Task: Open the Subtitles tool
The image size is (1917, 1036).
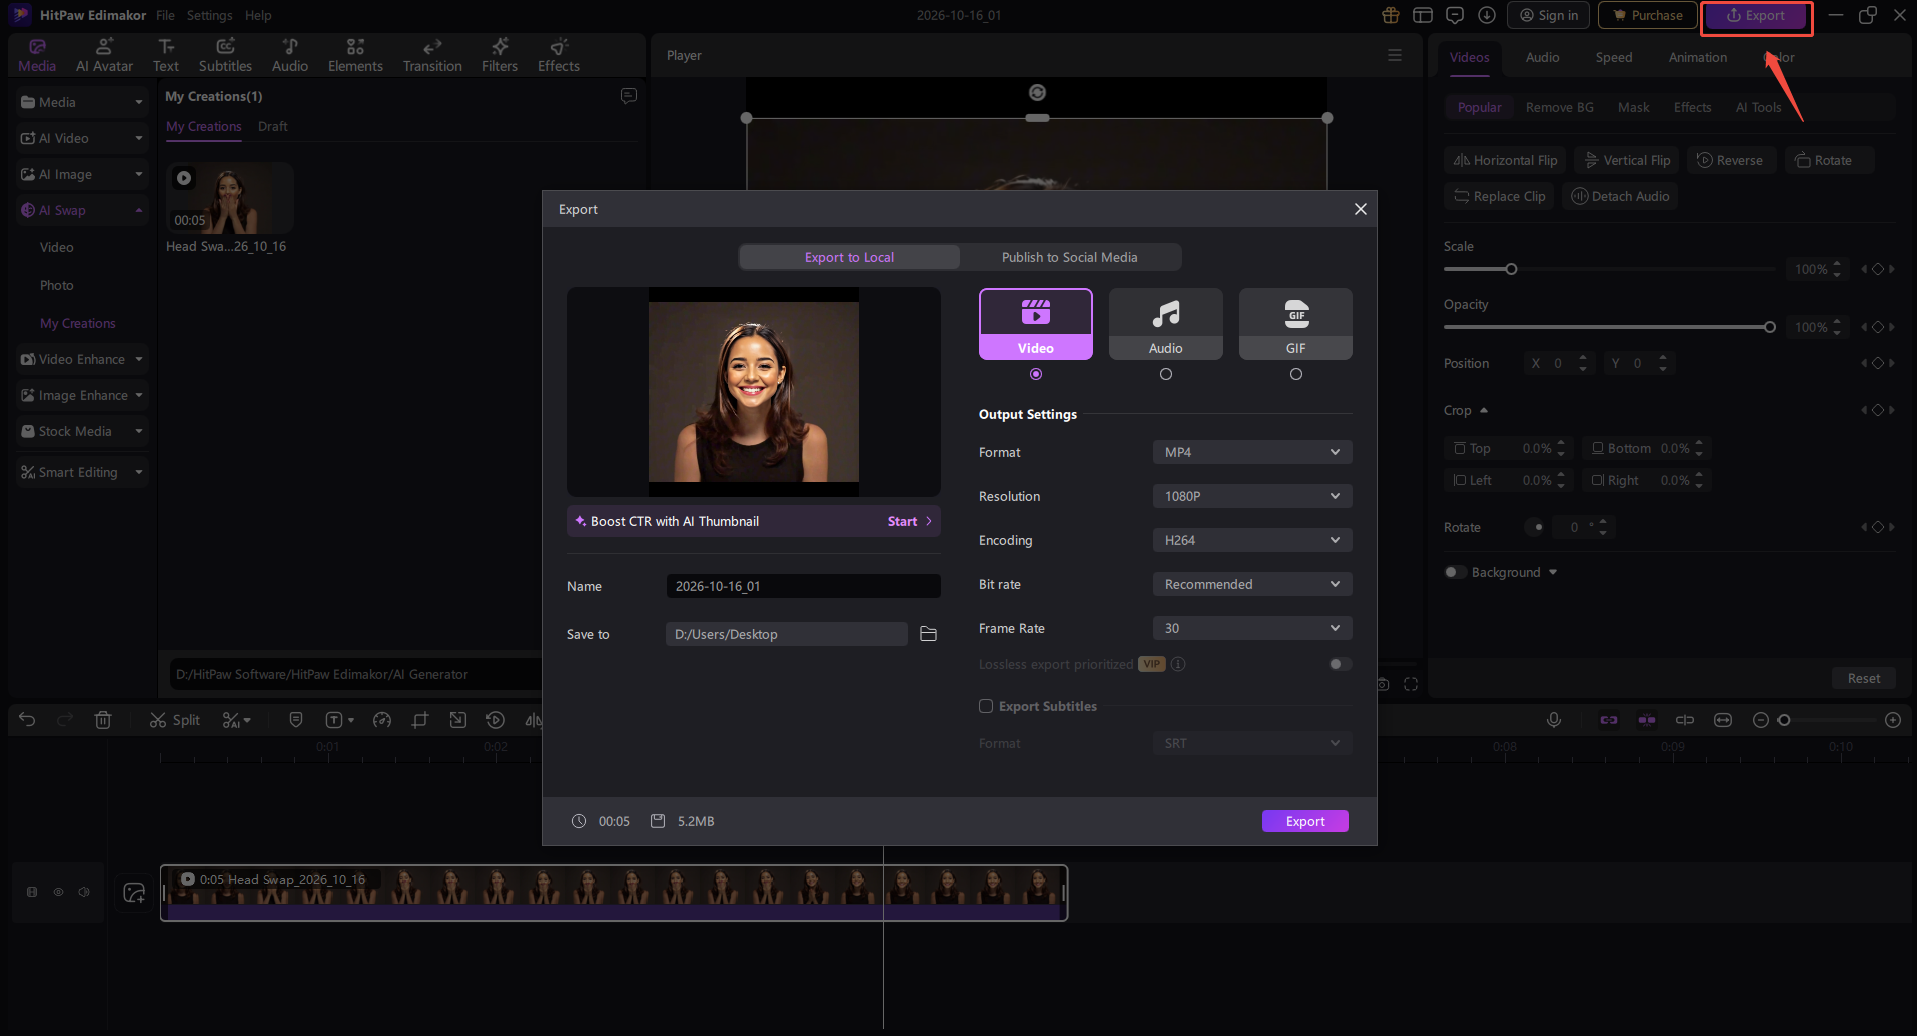Action: coord(225,55)
